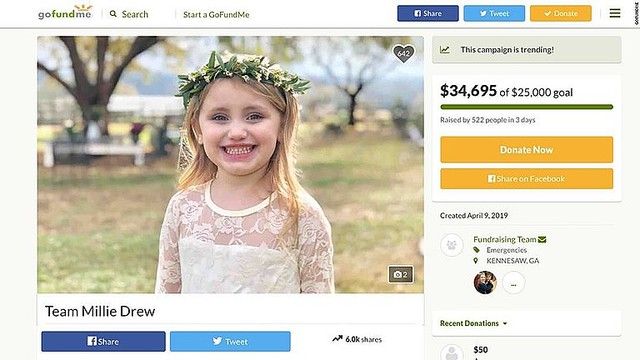Screen dimensions: 640x360
Task: Show more team members ellipsis
Action: point(513,282)
